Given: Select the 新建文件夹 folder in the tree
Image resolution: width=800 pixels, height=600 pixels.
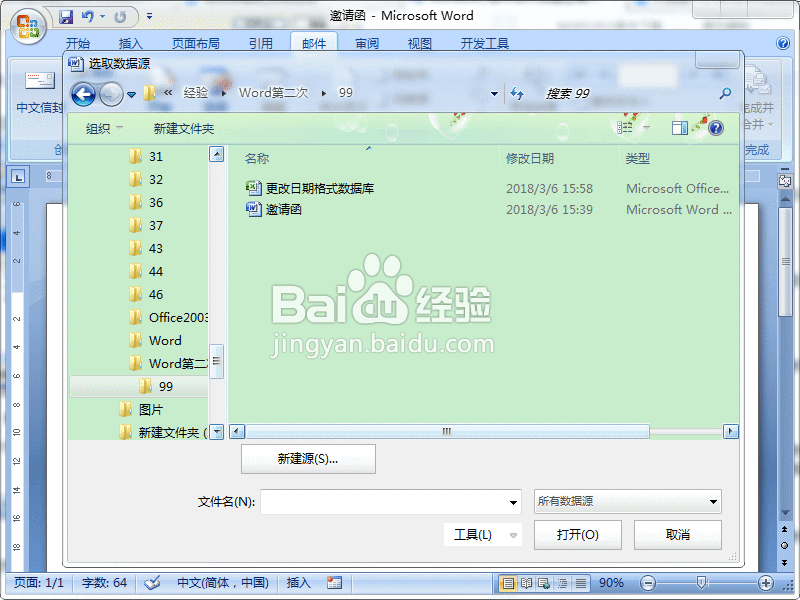Looking at the screenshot, I should tap(163, 432).
